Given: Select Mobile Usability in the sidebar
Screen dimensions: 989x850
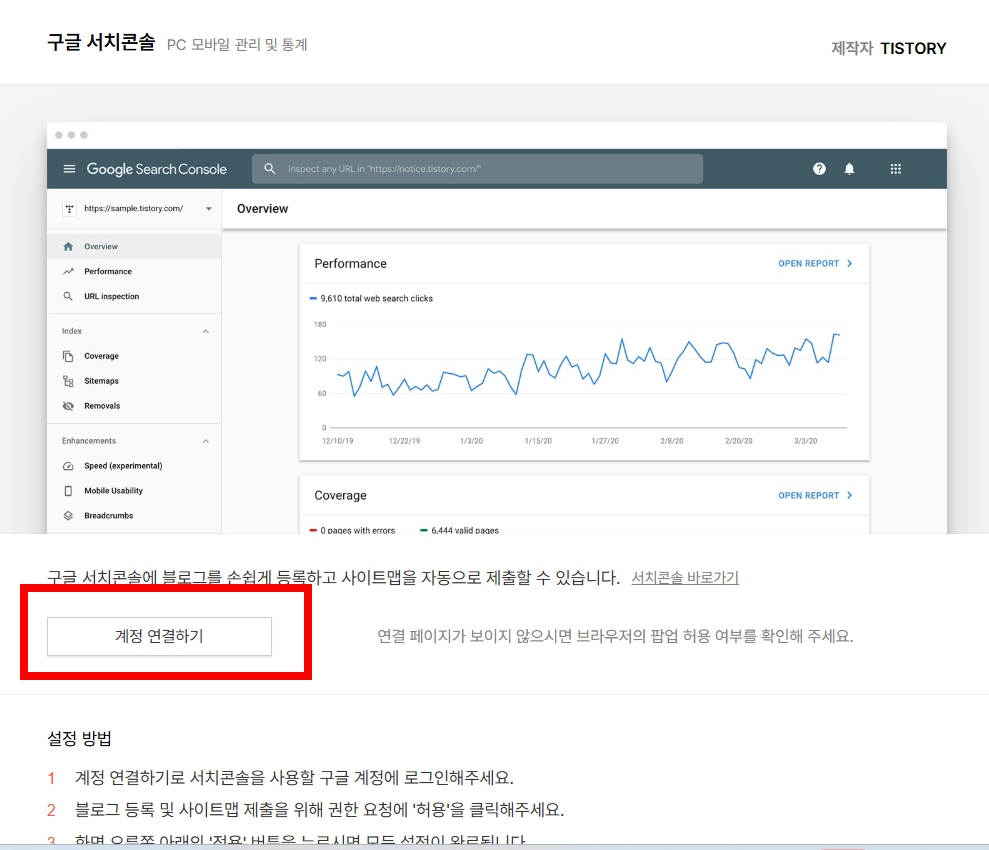Looking at the screenshot, I should tap(134, 491).
